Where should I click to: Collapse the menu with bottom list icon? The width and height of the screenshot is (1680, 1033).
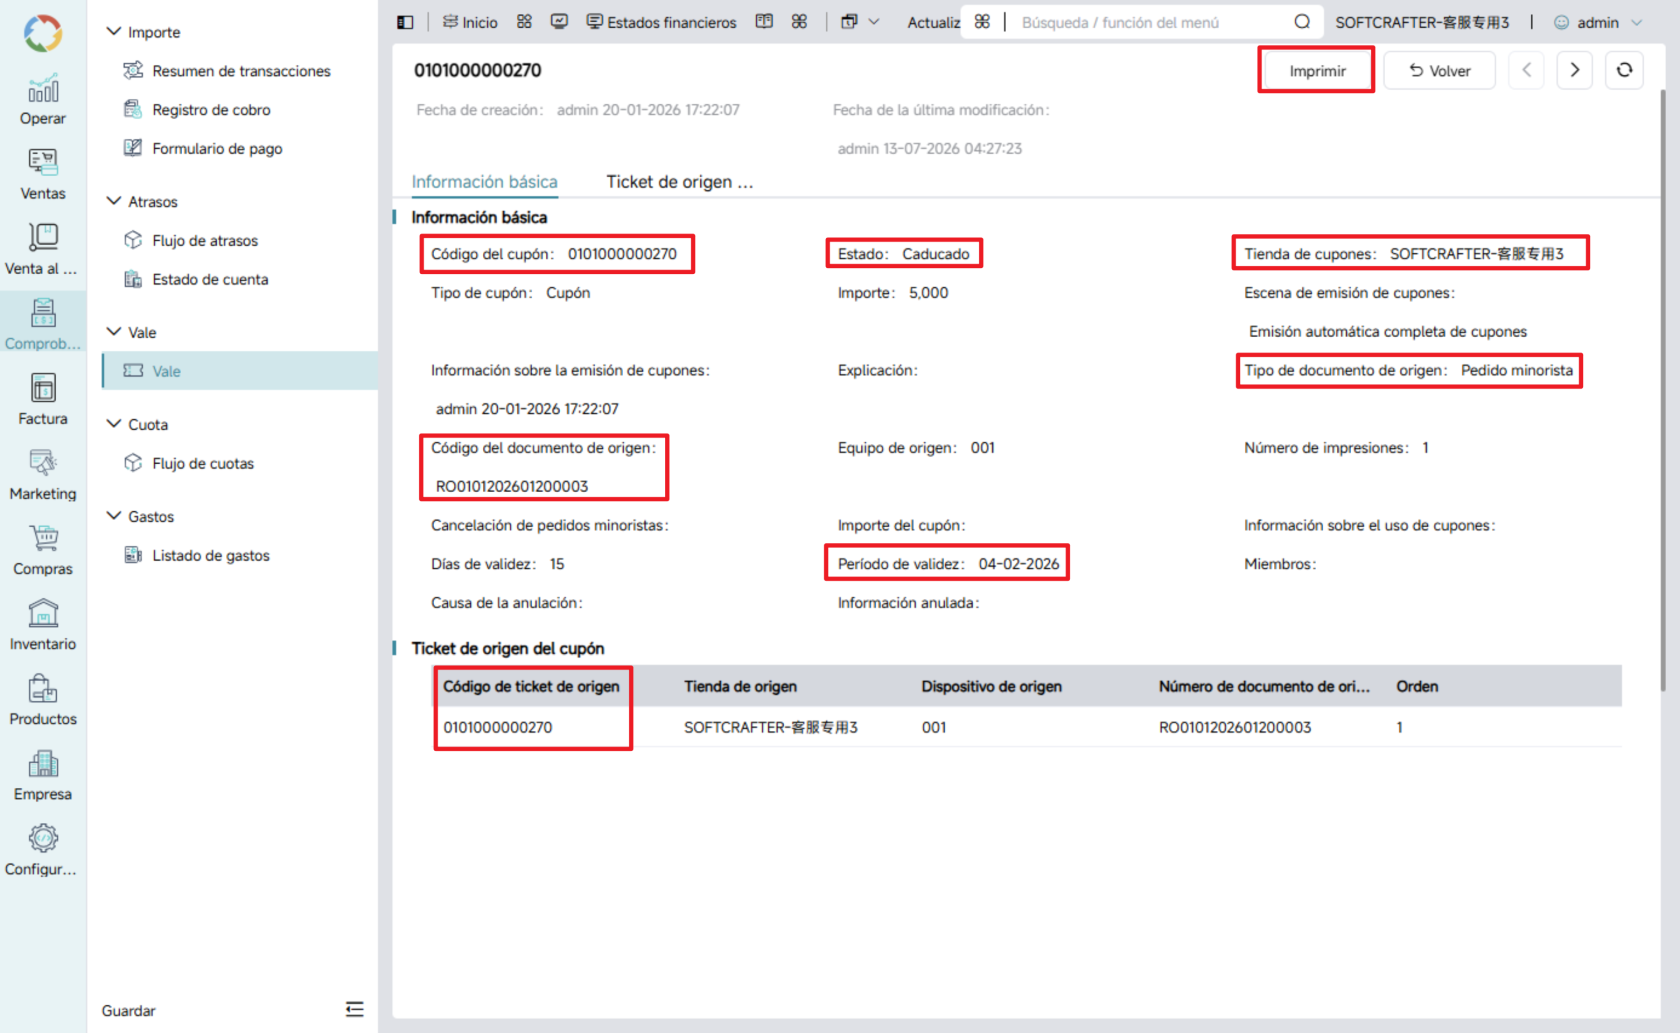(355, 1009)
